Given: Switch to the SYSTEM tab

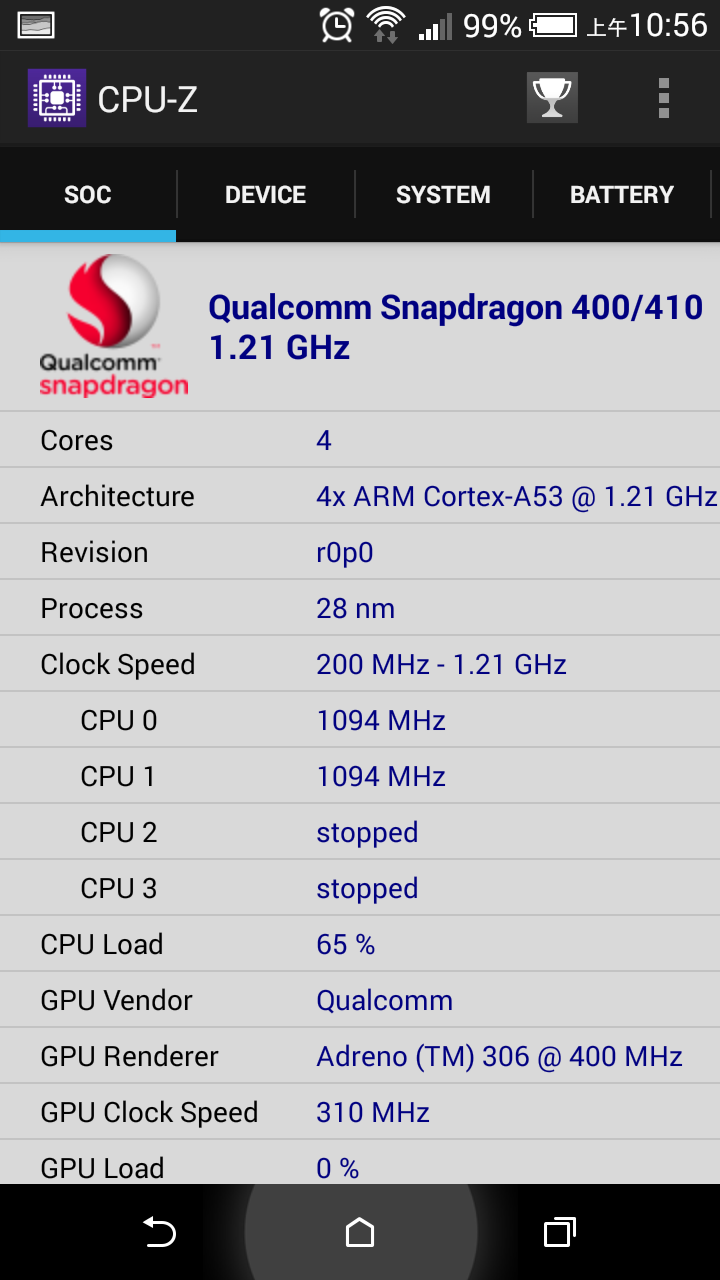Looking at the screenshot, I should click(x=443, y=195).
